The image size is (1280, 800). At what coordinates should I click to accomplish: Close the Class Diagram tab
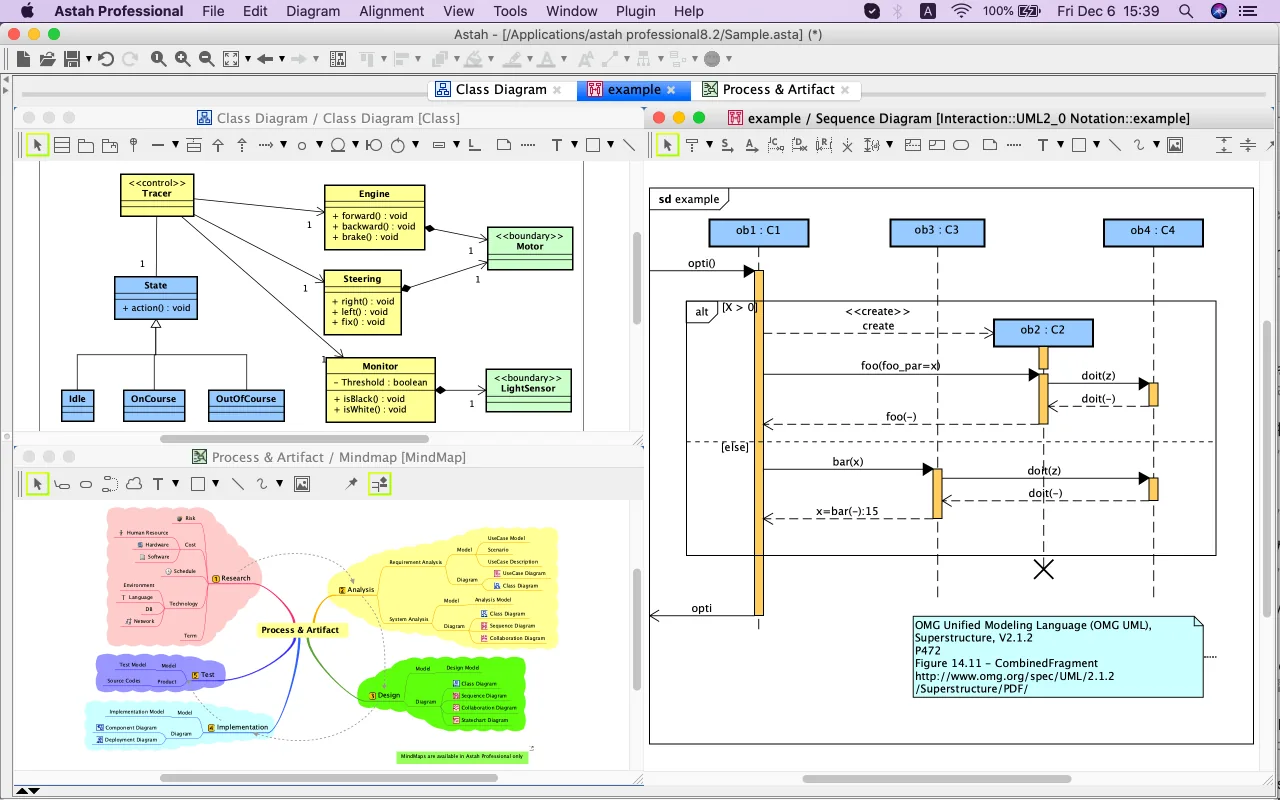pos(557,89)
